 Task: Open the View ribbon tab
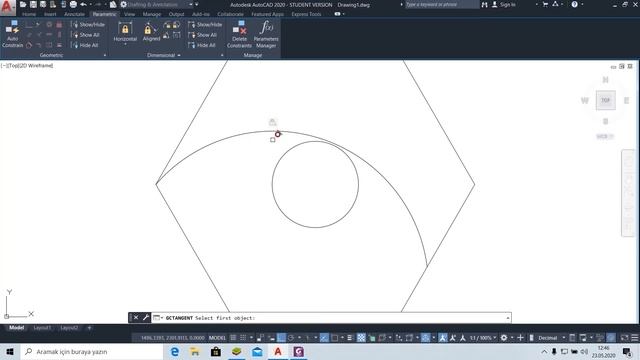pyautogui.click(x=129, y=14)
